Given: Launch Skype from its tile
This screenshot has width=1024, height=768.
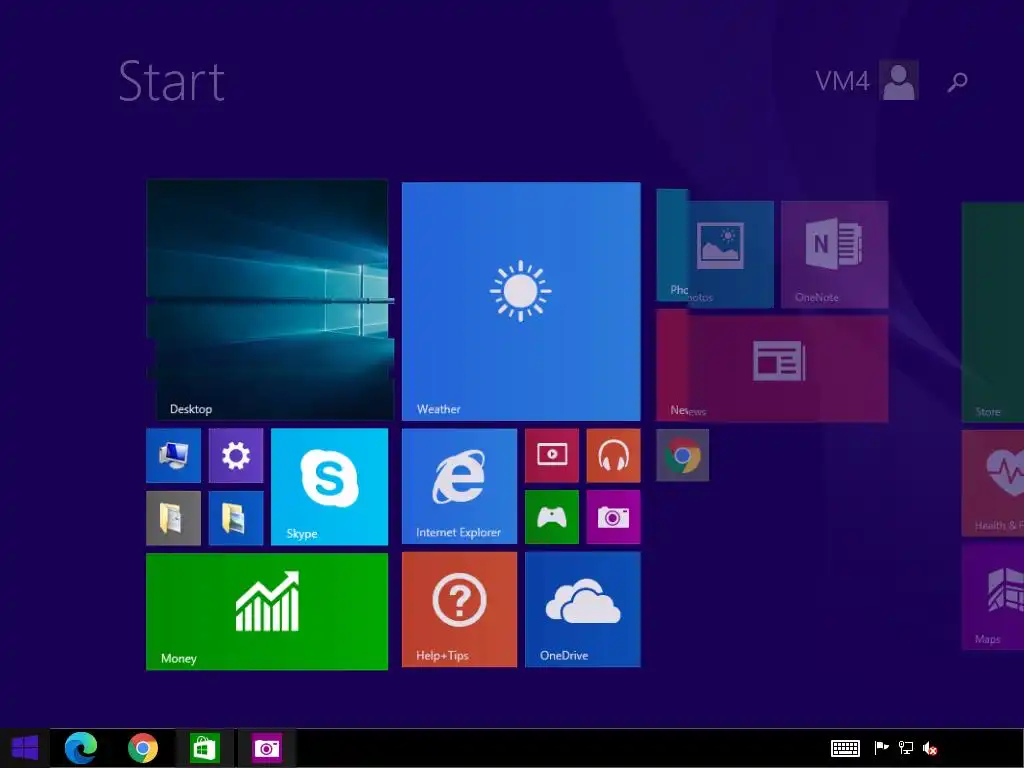Looking at the screenshot, I should [329, 487].
